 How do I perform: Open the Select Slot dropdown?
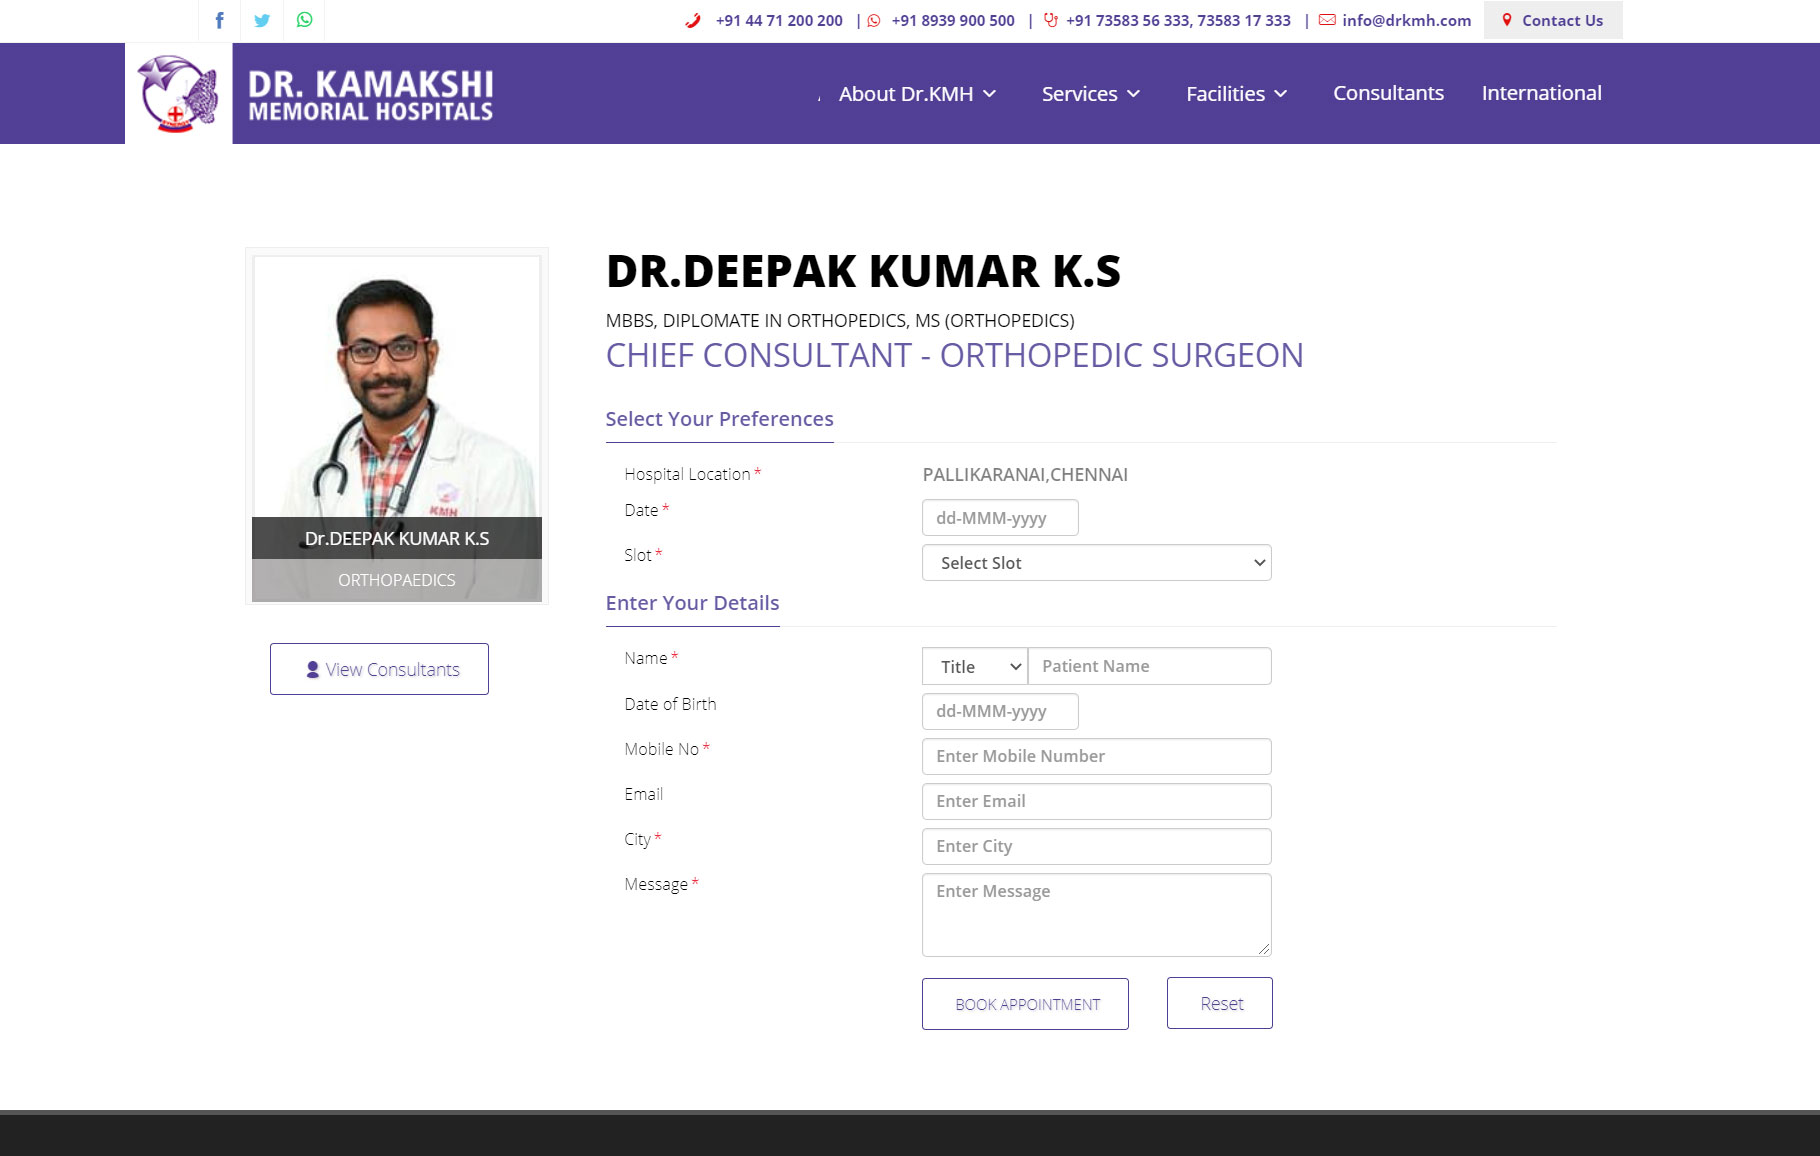coord(1096,563)
